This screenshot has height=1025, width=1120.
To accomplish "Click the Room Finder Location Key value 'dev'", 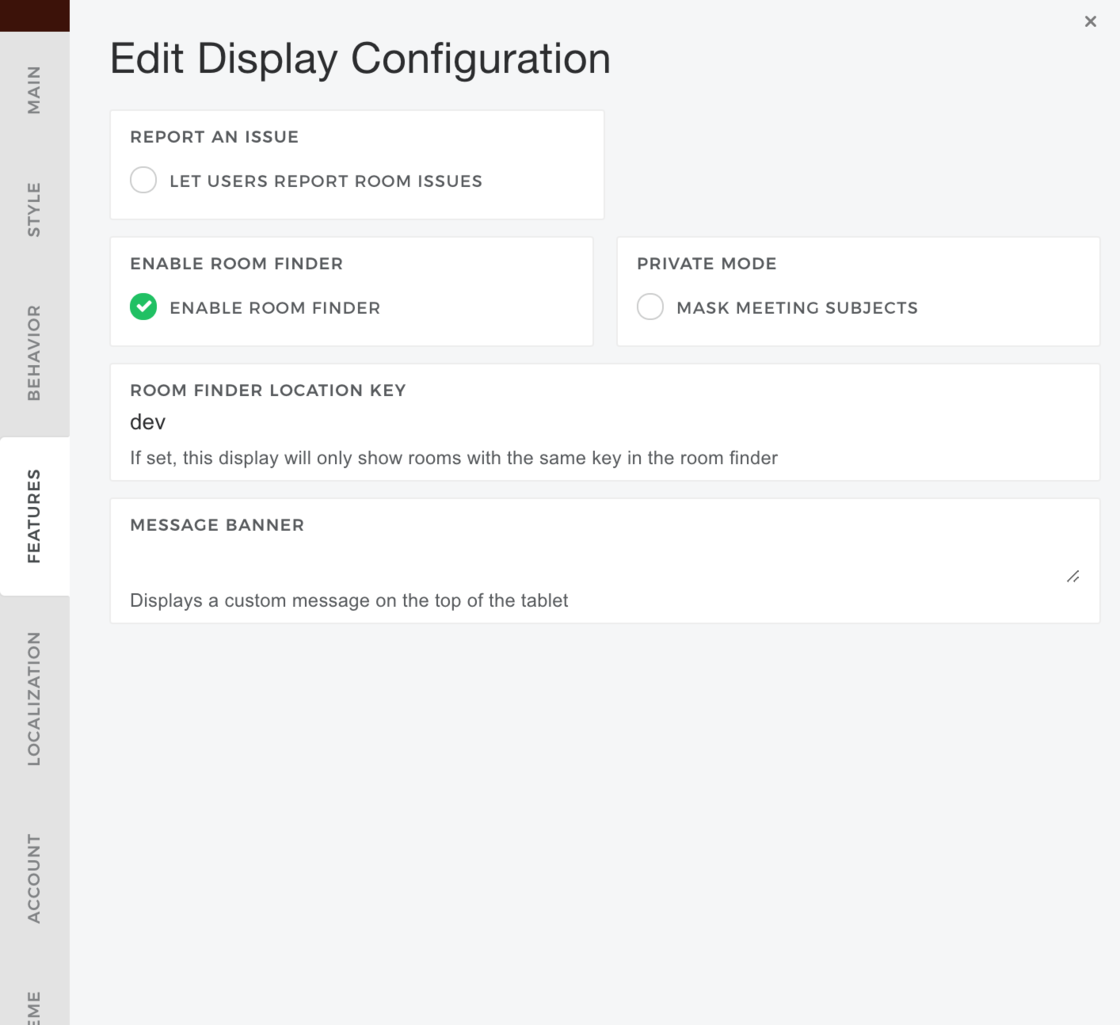I will click(x=147, y=422).
